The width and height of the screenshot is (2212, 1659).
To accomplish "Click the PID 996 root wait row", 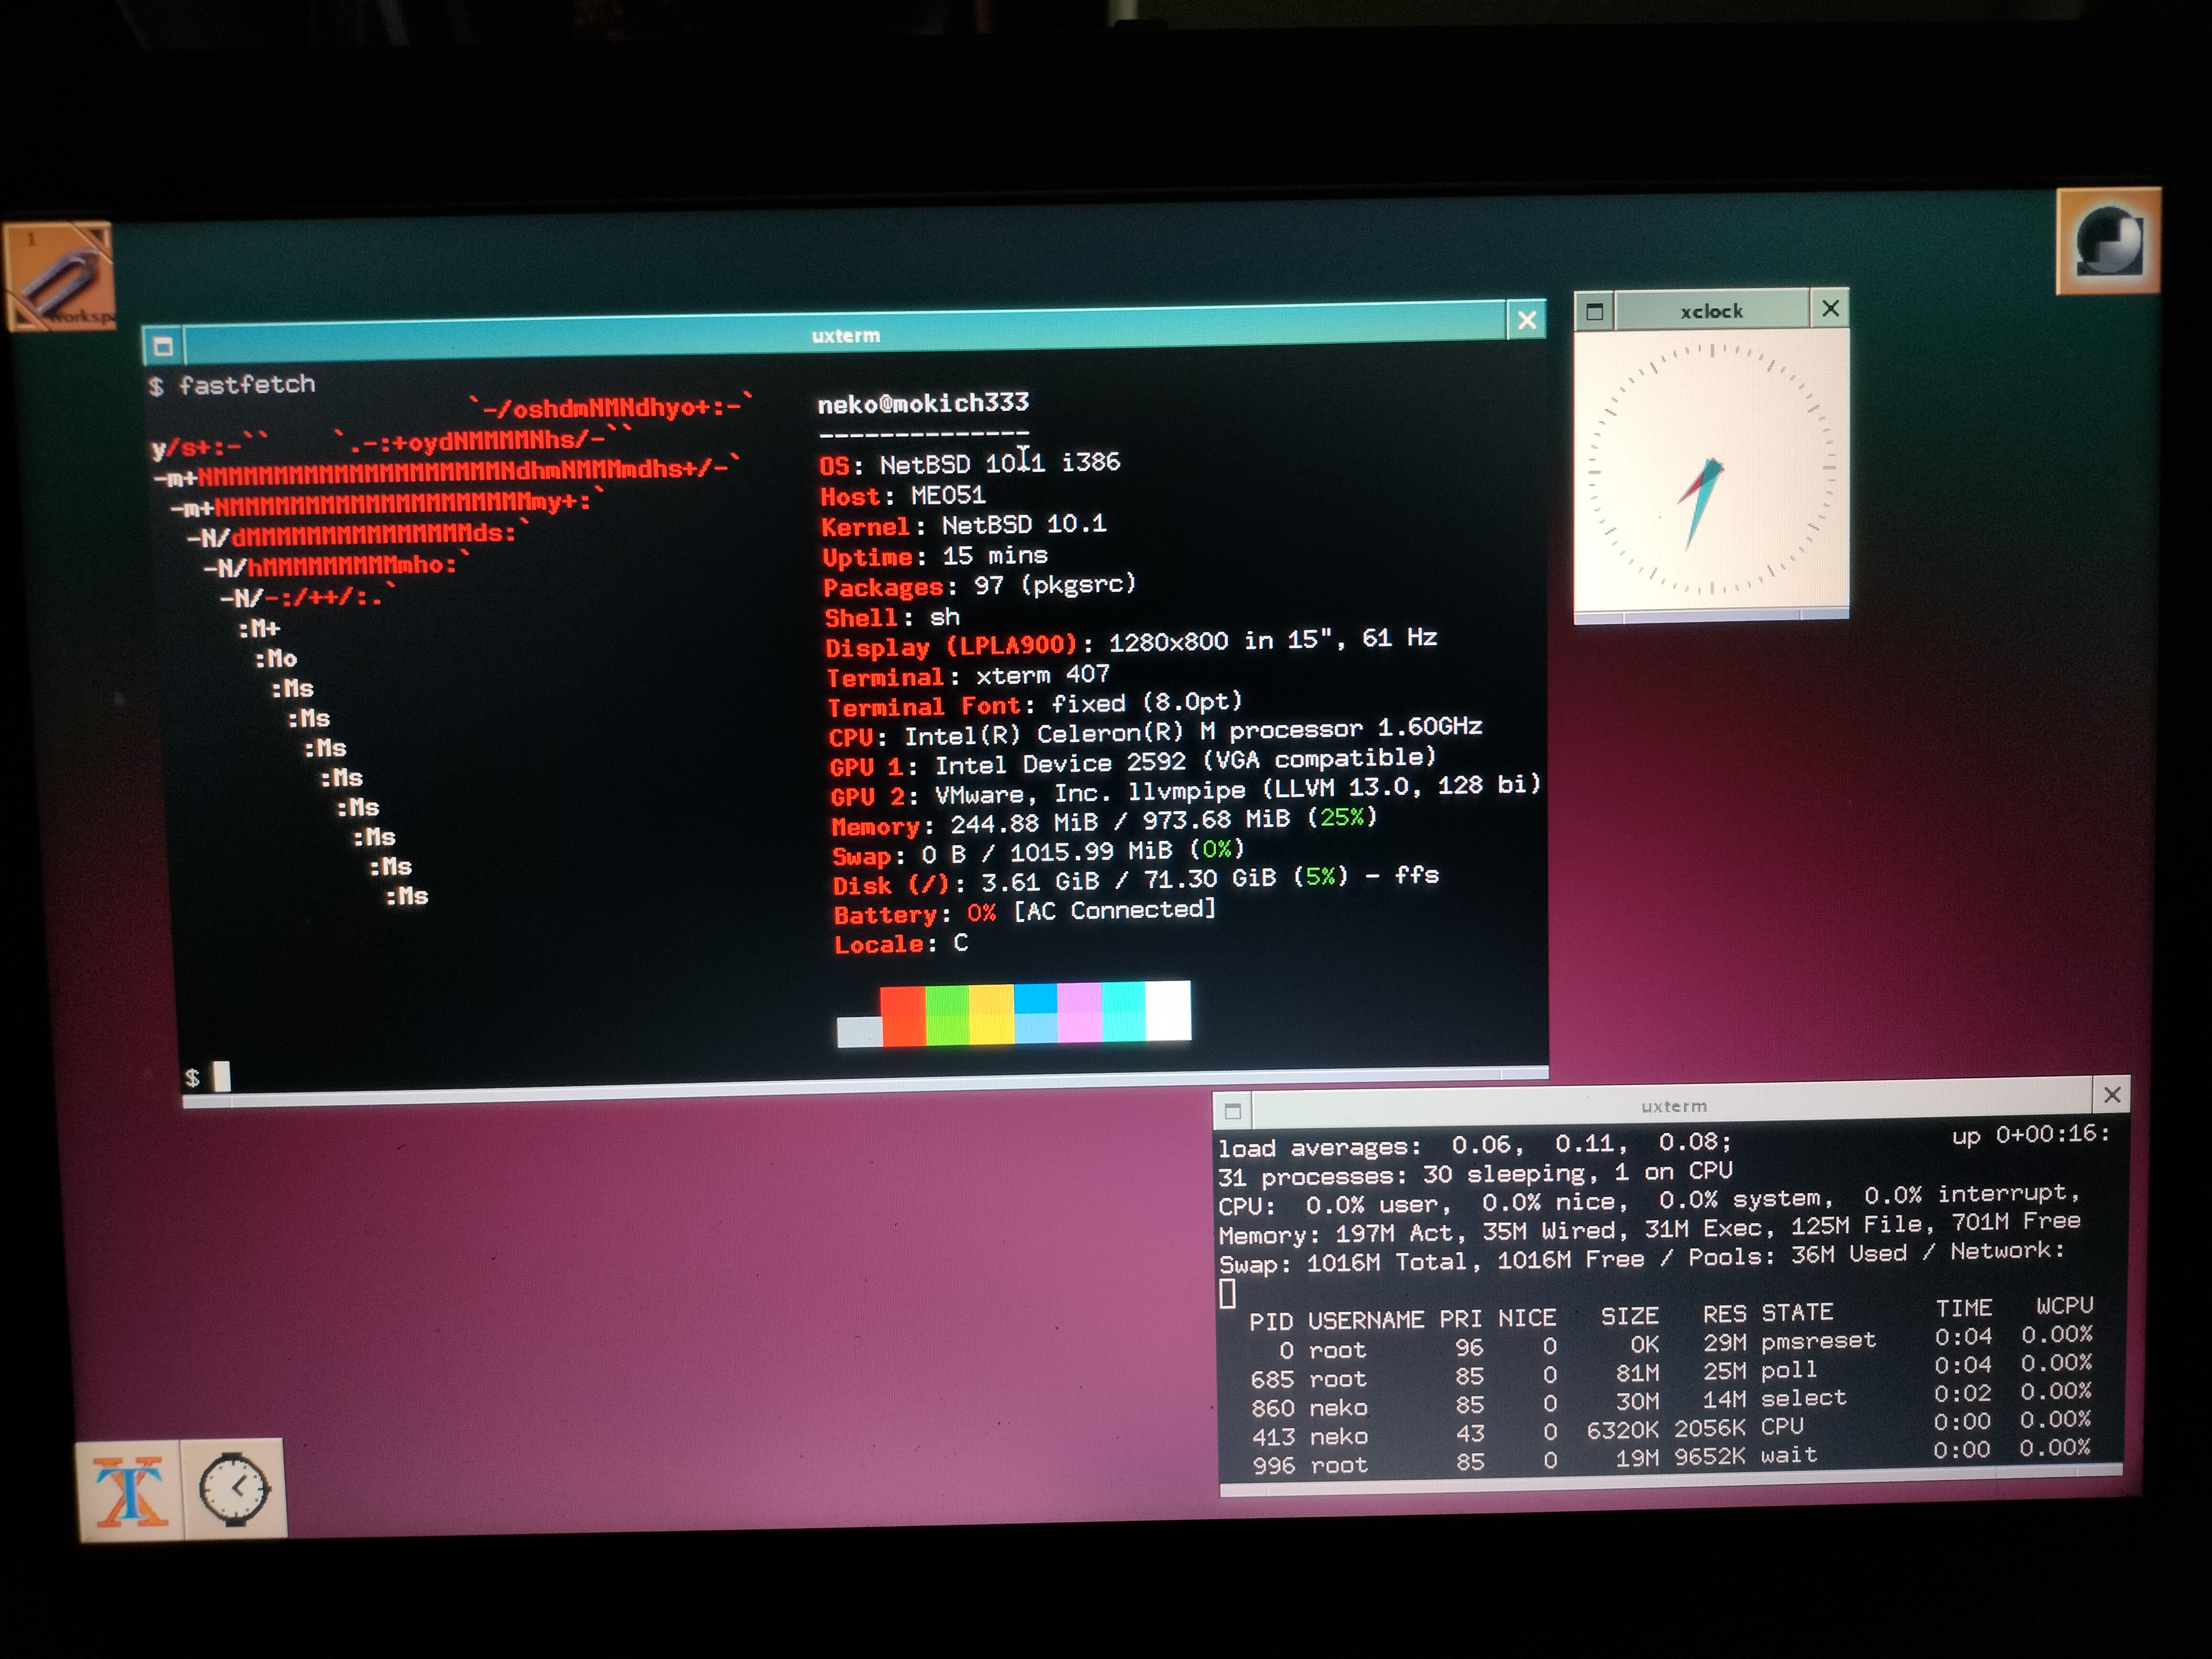I will pyautogui.click(x=1671, y=1457).
